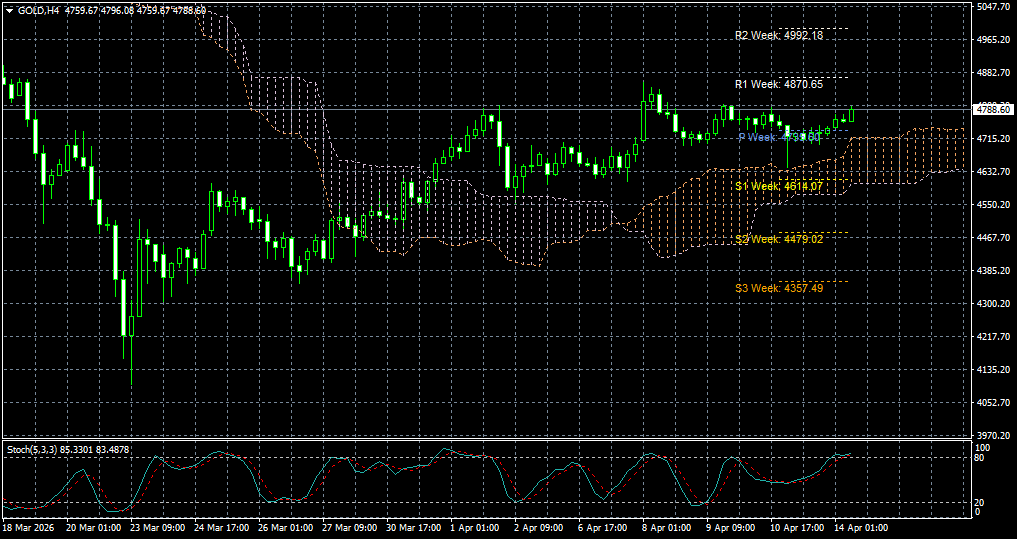Click the 8 Apr 01:00 time label
The height and width of the screenshot is (539, 1017).
(667, 528)
